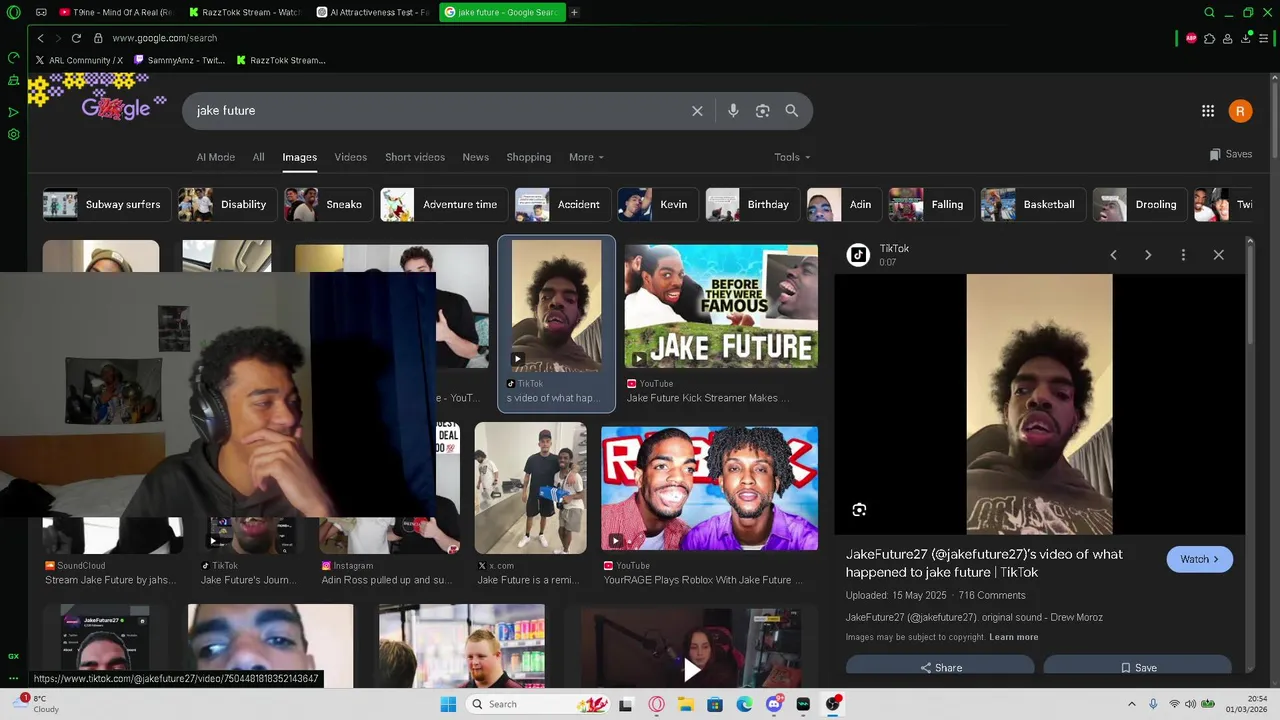Image resolution: width=1280 pixels, height=720 pixels.
Task: Filter by Basketball chip
Action: point(1032,204)
